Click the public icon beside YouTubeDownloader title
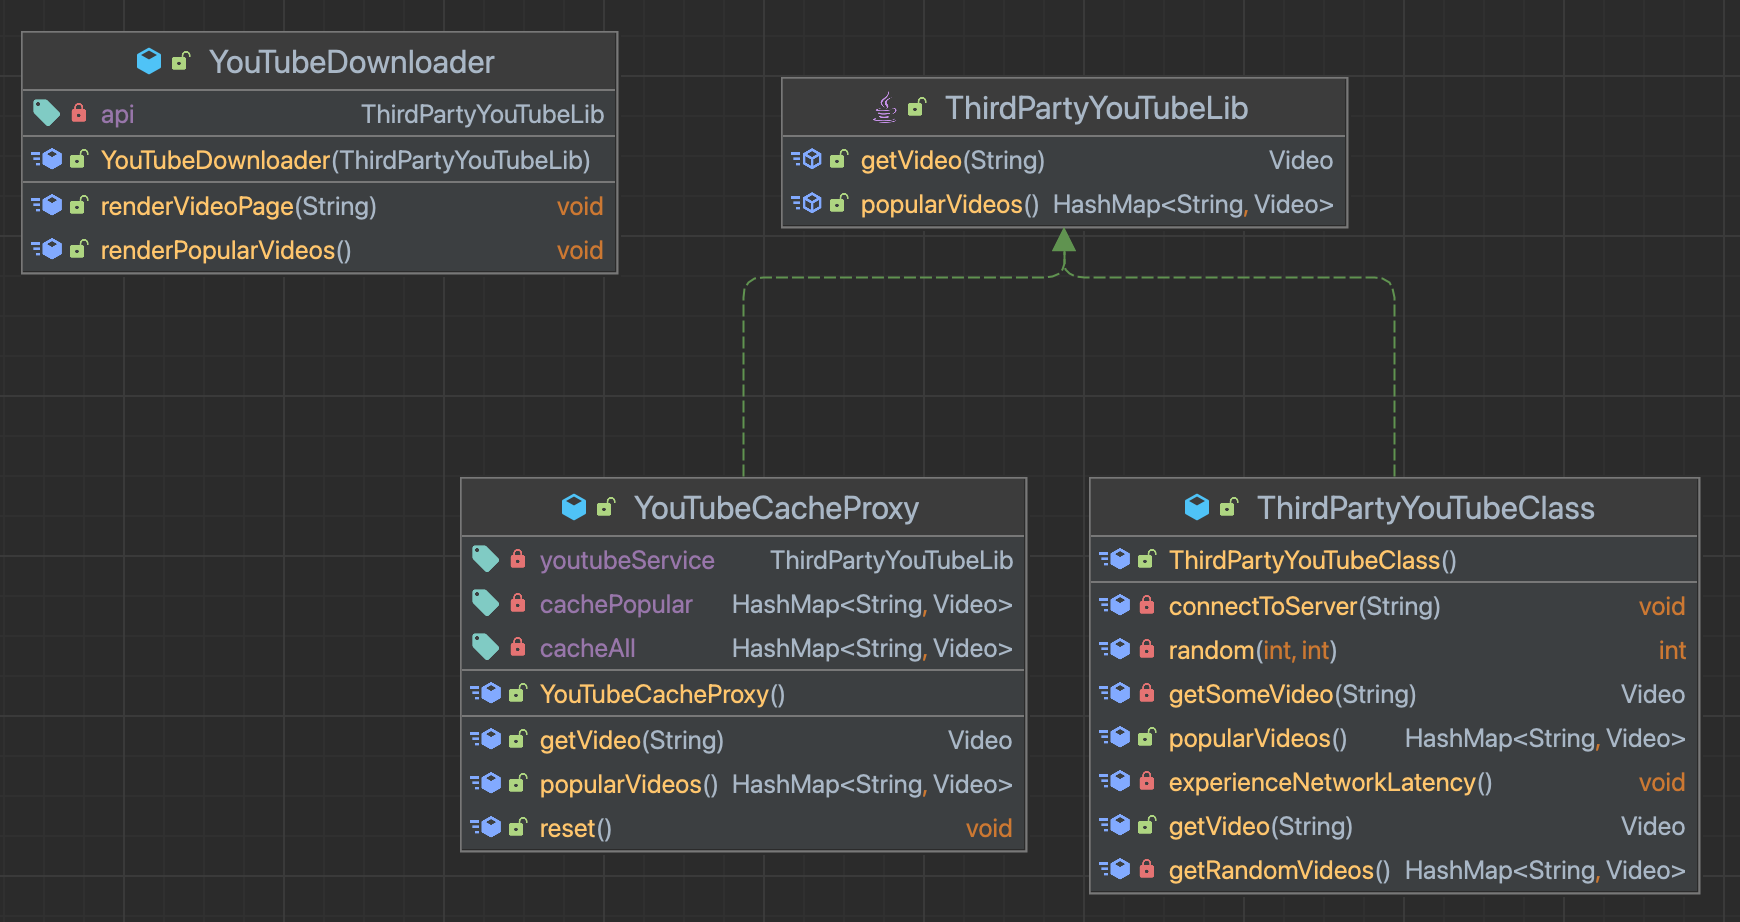The image size is (1740, 922). click(x=181, y=62)
